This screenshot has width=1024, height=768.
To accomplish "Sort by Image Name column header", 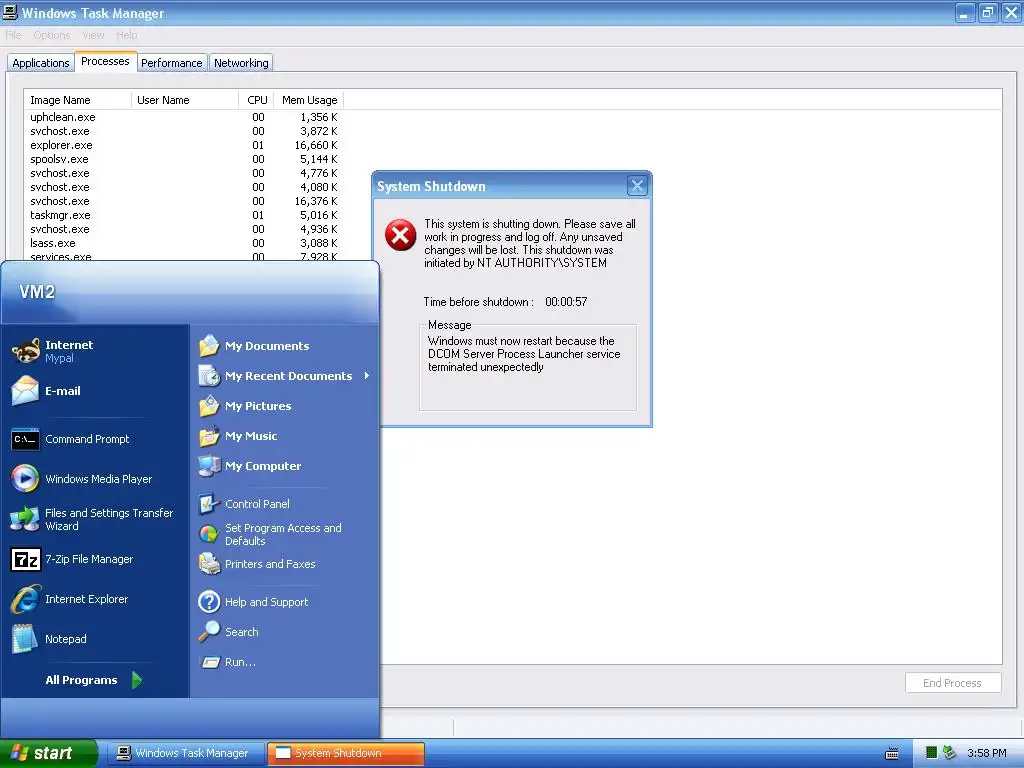I will [x=78, y=100].
